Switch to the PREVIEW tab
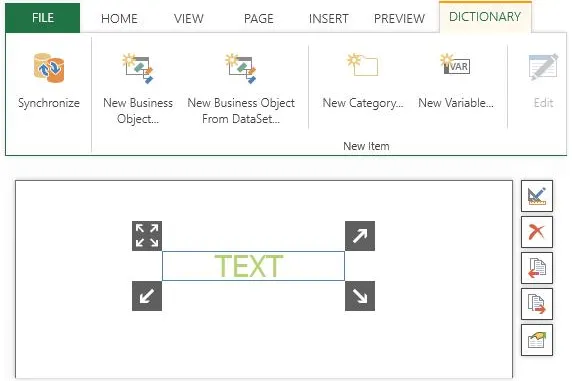This screenshot has height=381, width=572. pos(399,18)
